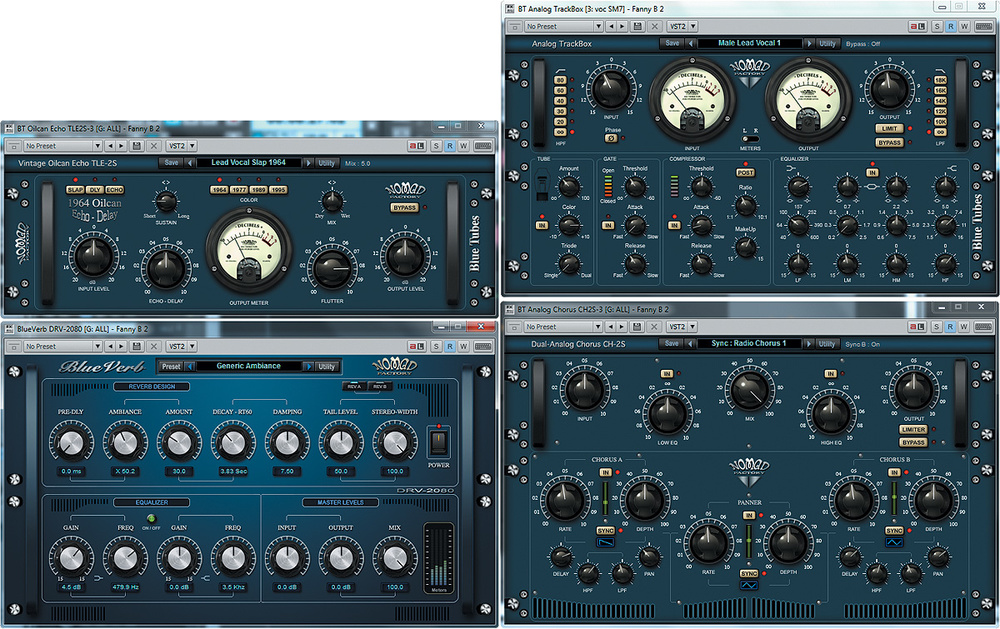The width and height of the screenshot is (1000, 629).
Task: Toggle BYPASS on the Vintage Oilcan Echo
Action: (406, 209)
